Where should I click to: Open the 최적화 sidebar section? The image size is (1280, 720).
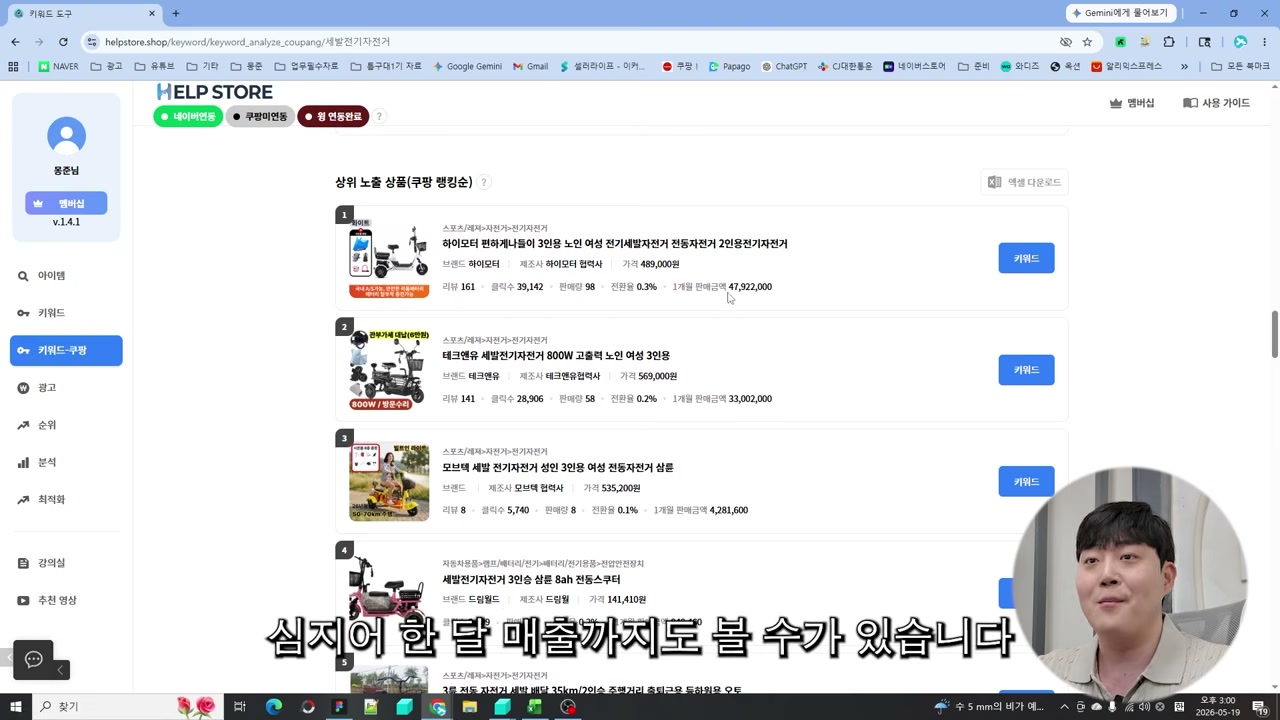tap(66, 499)
